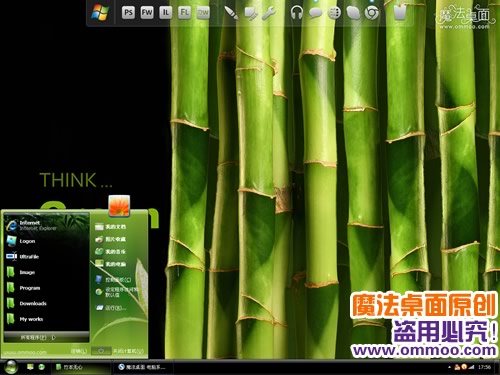Open My Documents (first right-column item)
The image size is (500, 375).
click(x=110, y=227)
